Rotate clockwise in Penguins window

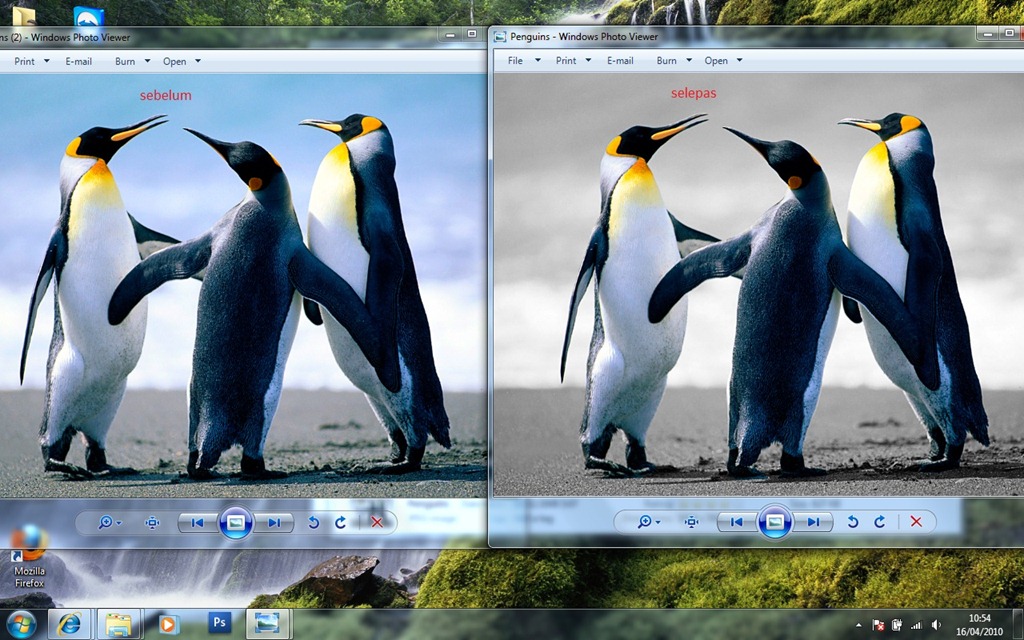880,522
